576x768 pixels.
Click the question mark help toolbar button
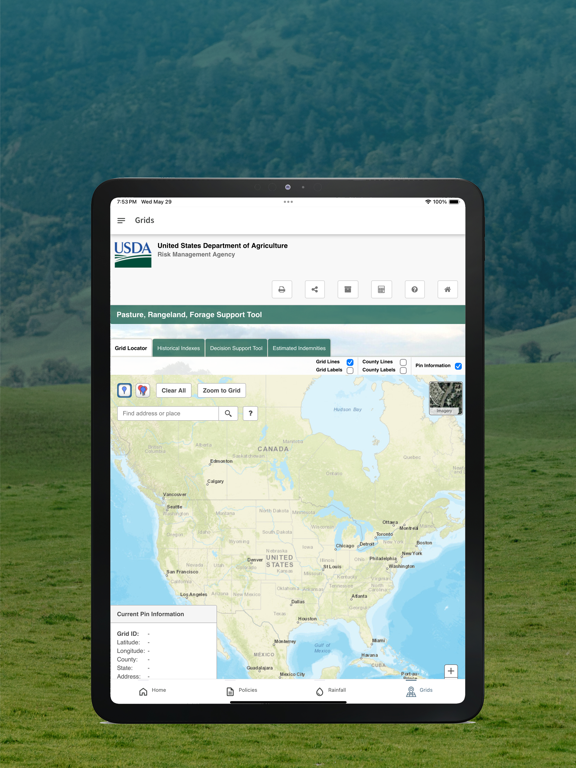click(414, 289)
